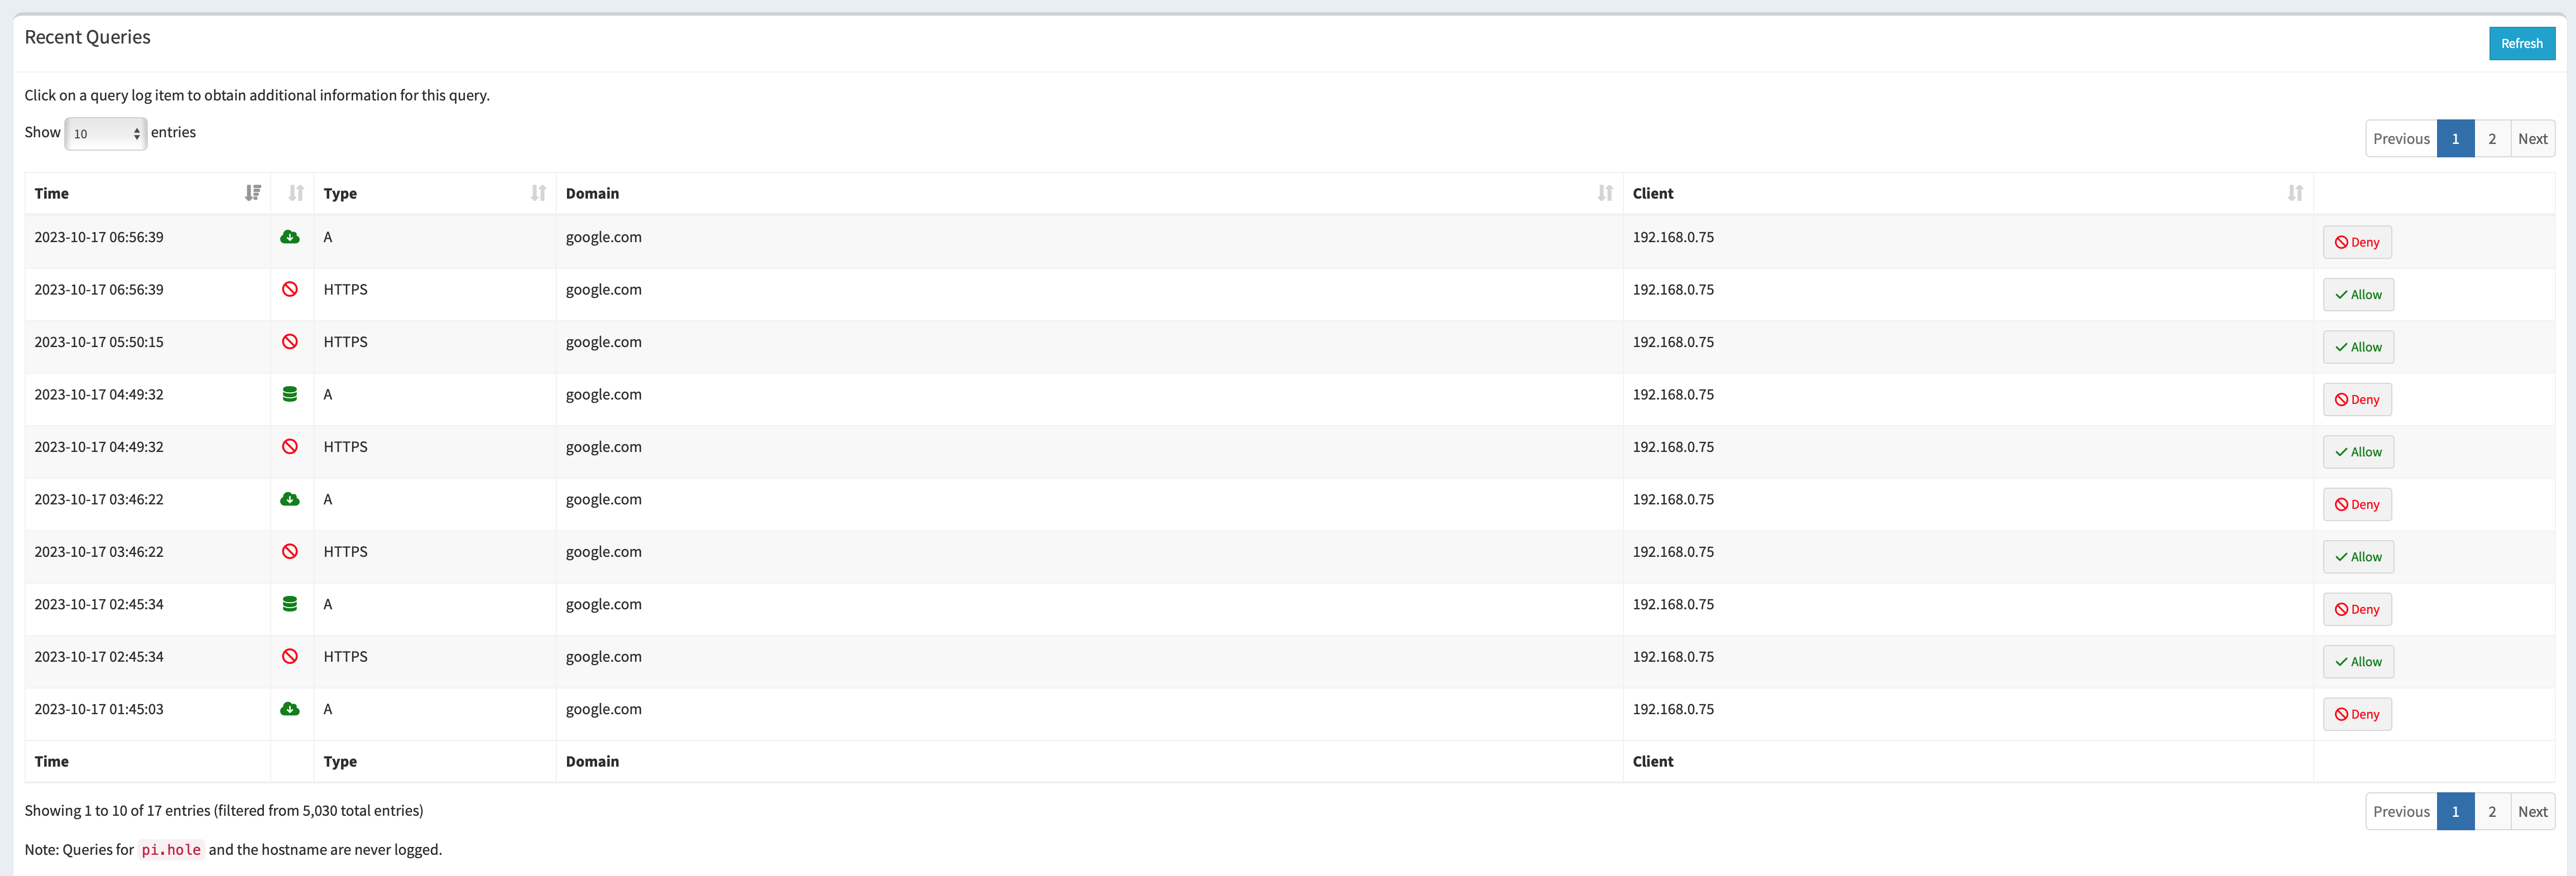The width and height of the screenshot is (2576, 876).
Task: Go to page 2 in top pagination
Action: point(2491,139)
